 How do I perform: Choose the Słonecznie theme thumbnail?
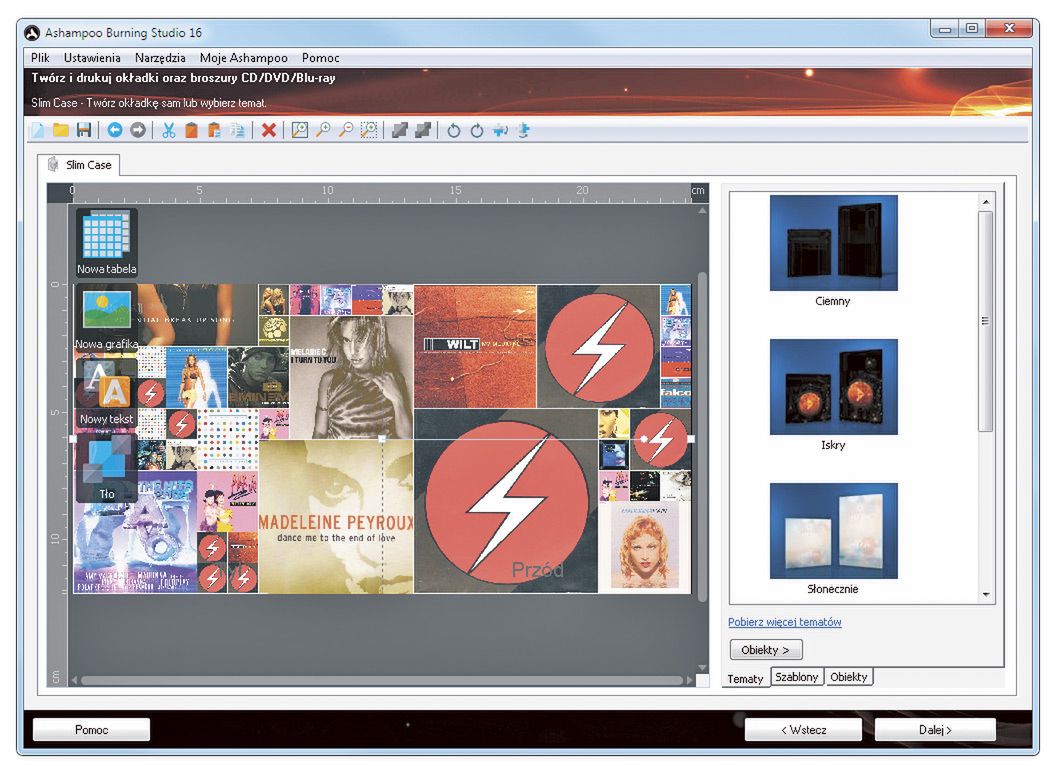click(833, 531)
